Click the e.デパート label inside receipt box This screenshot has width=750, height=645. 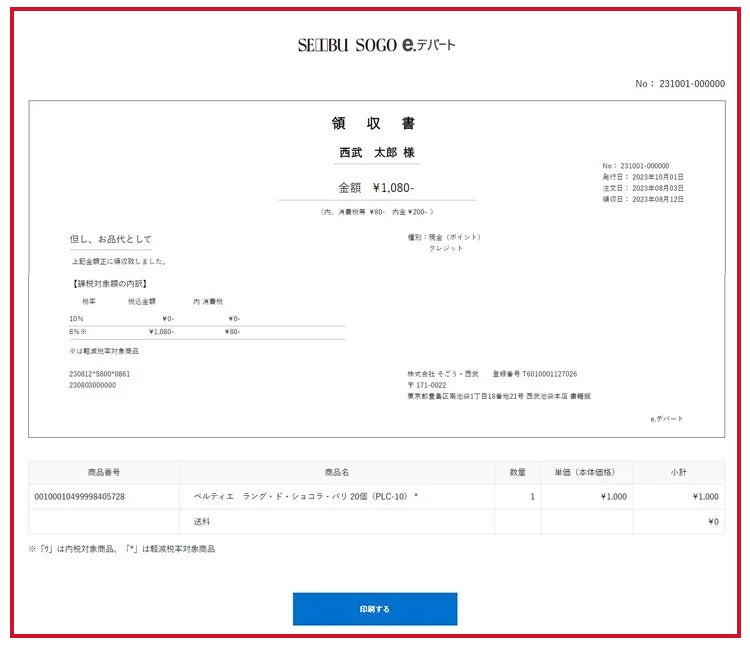pos(666,419)
